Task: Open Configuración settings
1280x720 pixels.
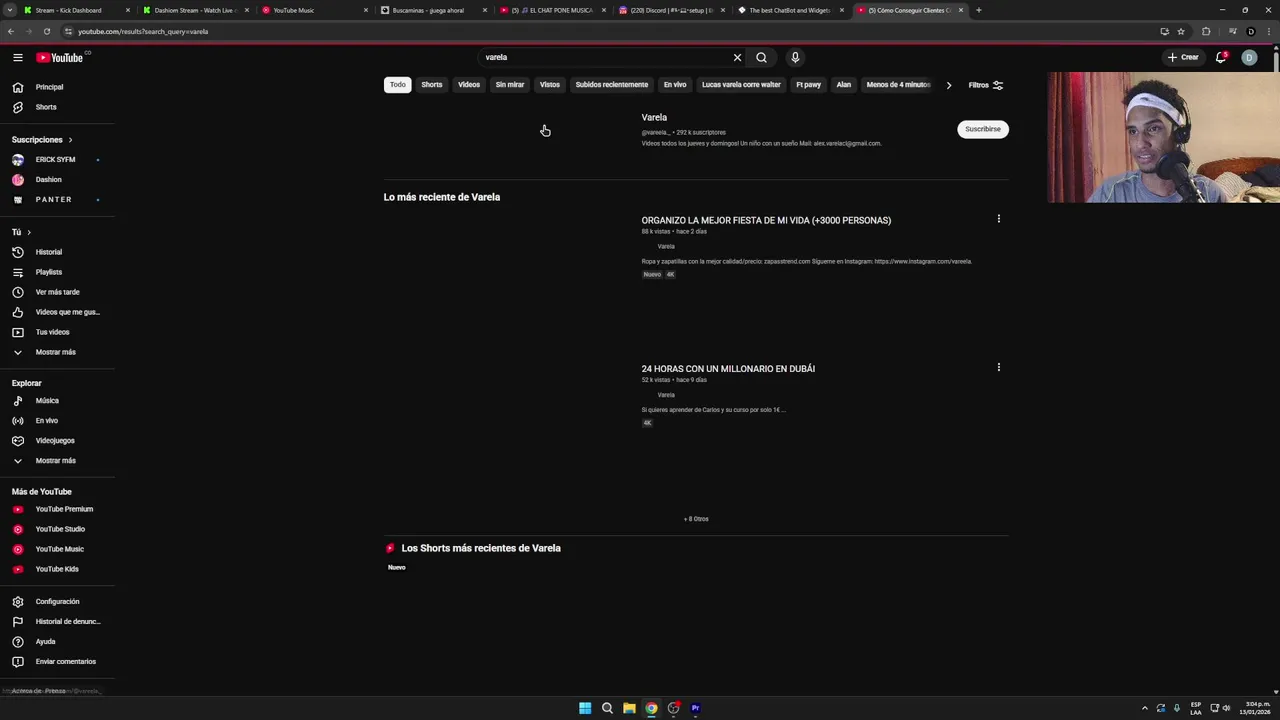Action: 57,602
